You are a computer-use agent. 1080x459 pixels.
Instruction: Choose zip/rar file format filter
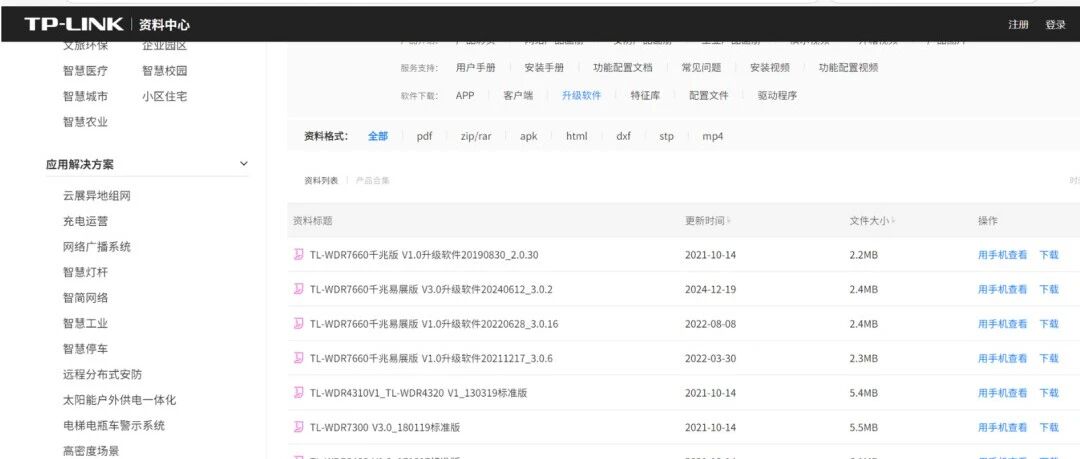(476, 136)
